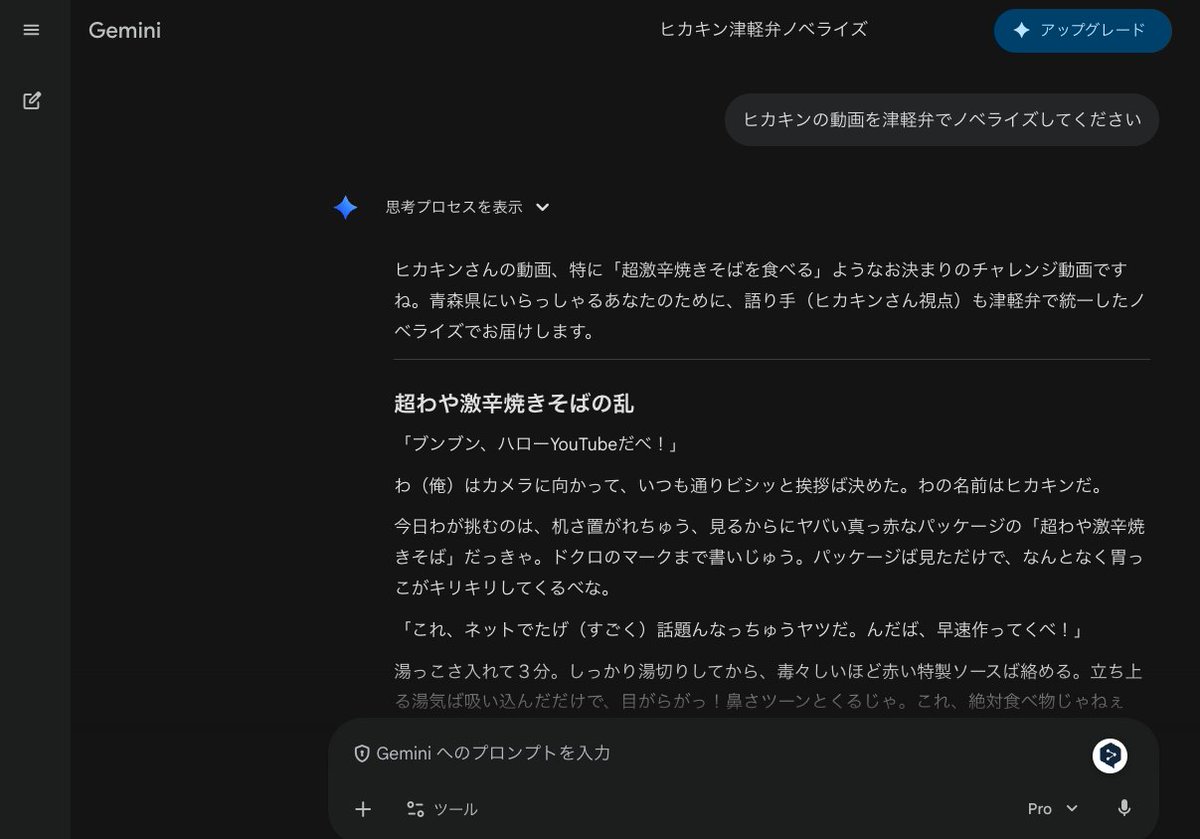Click the heading 超わや激辛焼きそばの乱

pyautogui.click(x=514, y=403)
